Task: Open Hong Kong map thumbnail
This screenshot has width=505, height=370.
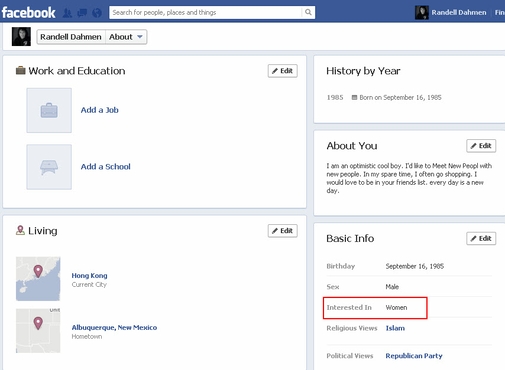Action: [x=38, y=279]
